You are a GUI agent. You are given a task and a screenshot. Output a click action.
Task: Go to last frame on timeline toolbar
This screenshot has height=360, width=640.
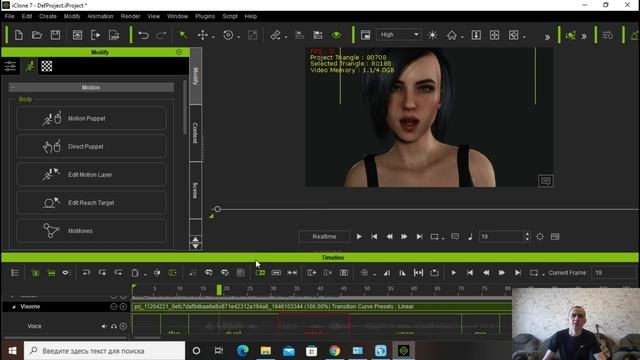(518, 273)
